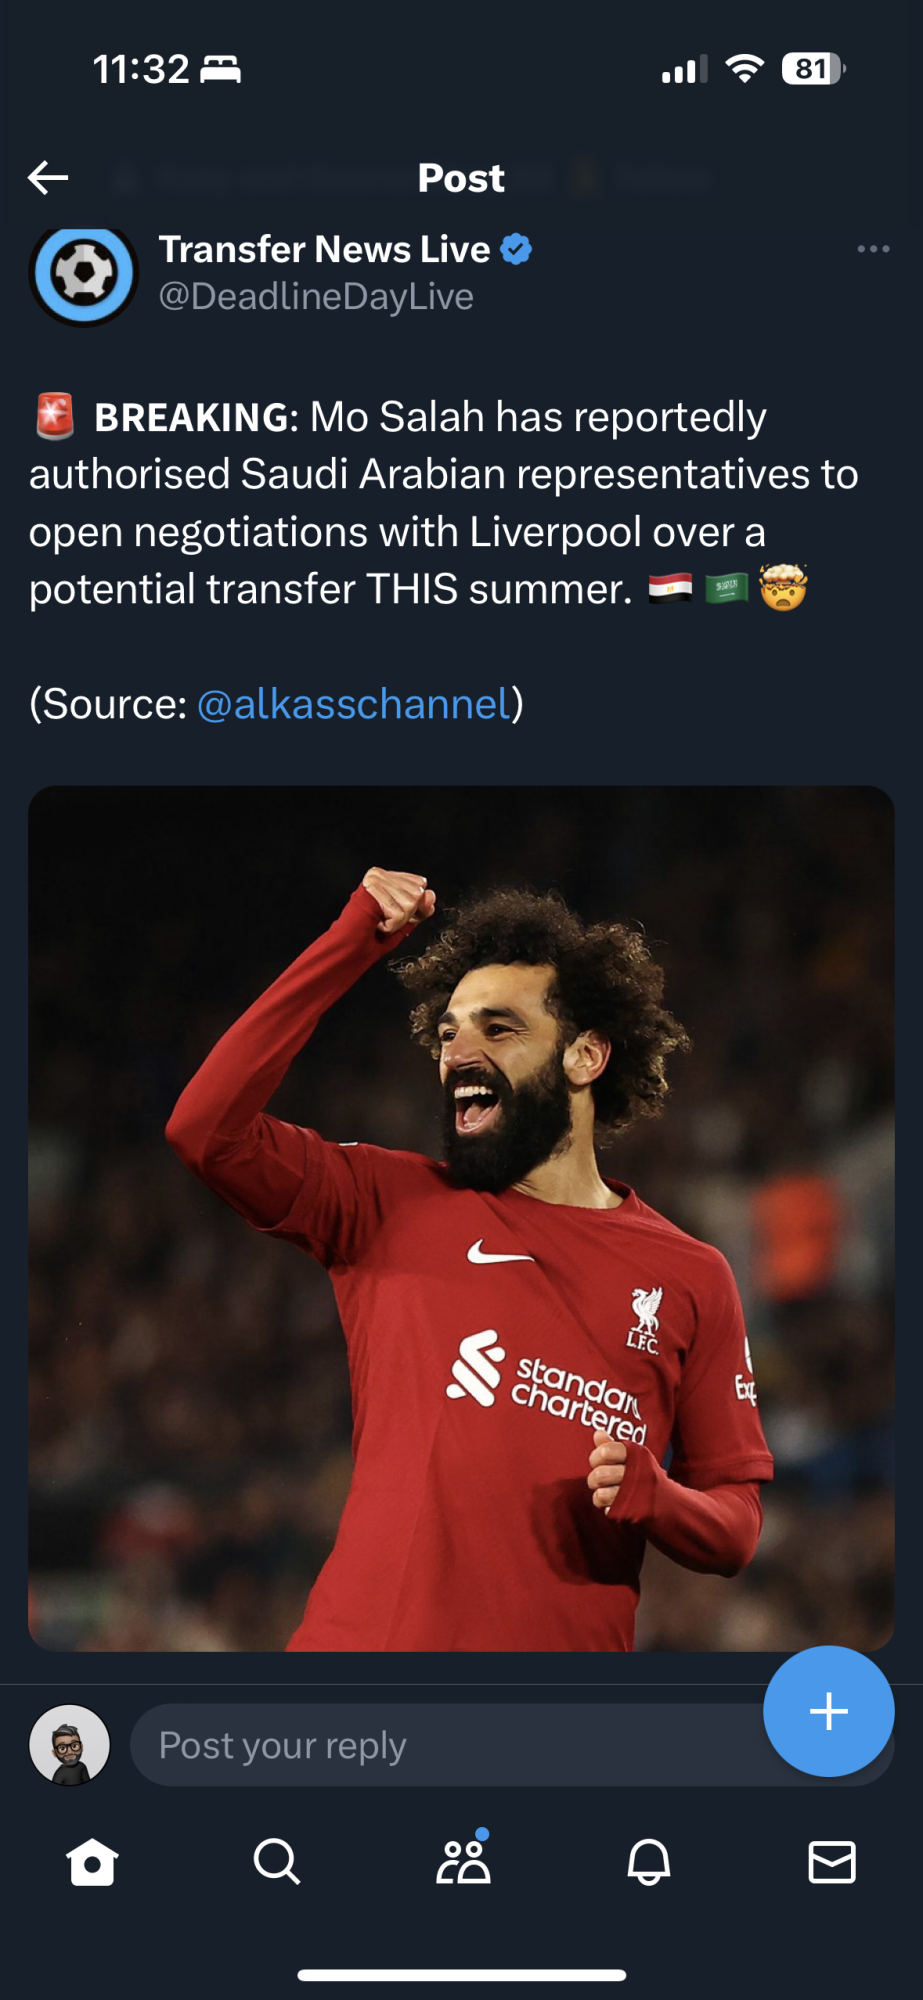Open the Messages envelope tab
Image resolution: width=923 pixels, height=2000 pixels.
832,1862
